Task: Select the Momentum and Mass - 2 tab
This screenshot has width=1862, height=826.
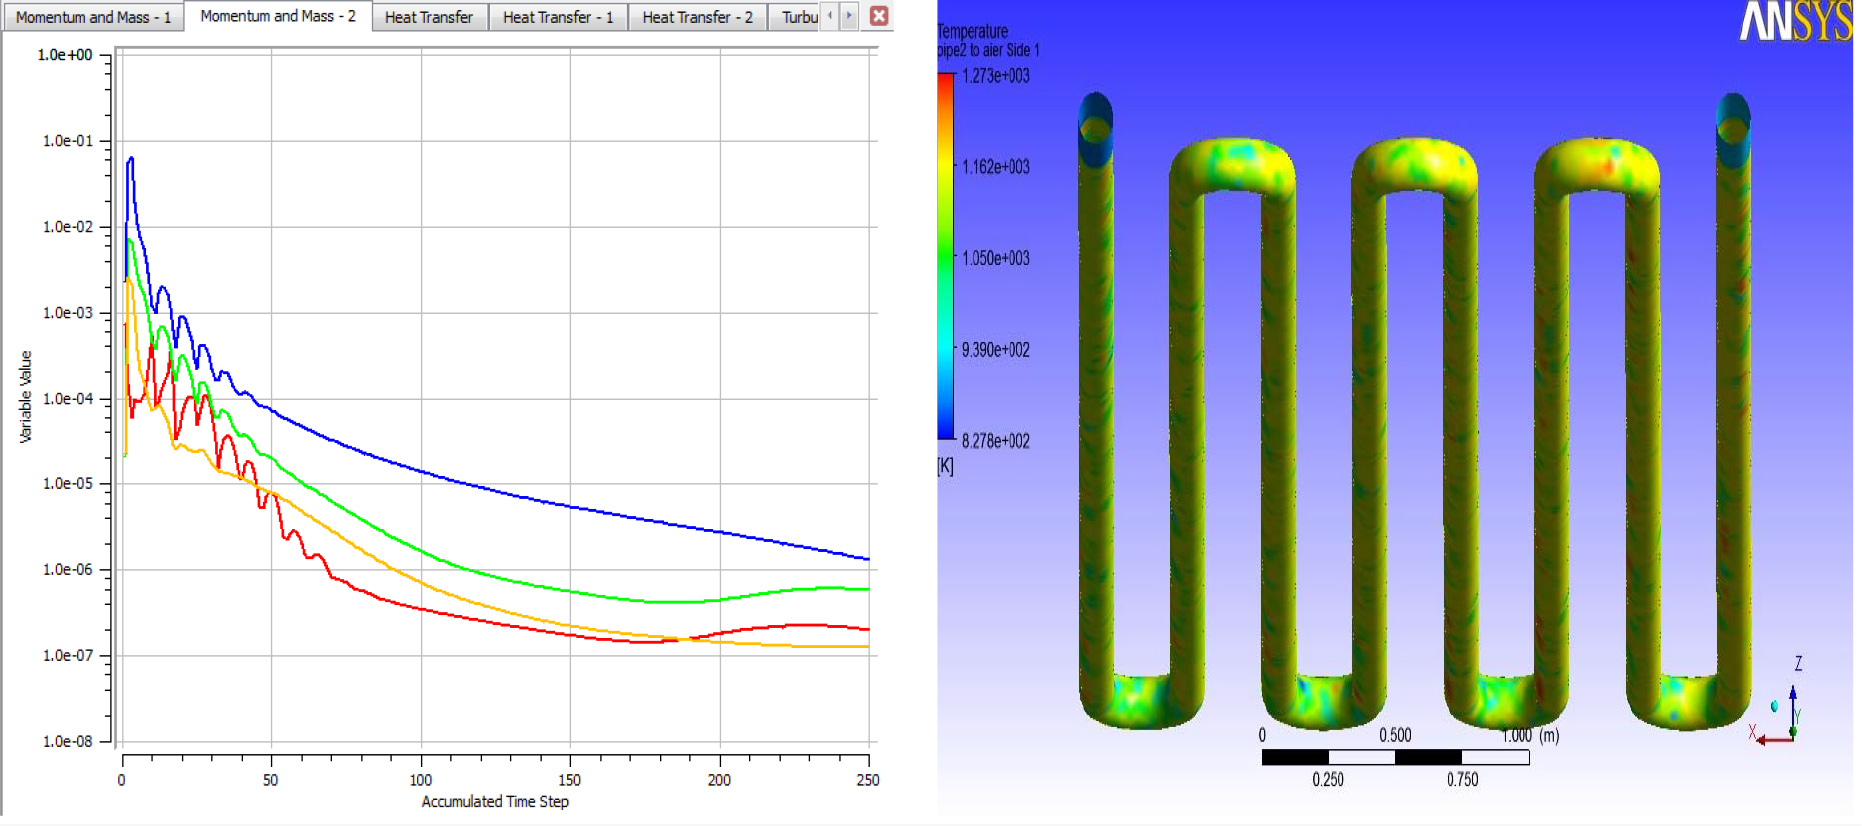Action: (x=277, y=16)
